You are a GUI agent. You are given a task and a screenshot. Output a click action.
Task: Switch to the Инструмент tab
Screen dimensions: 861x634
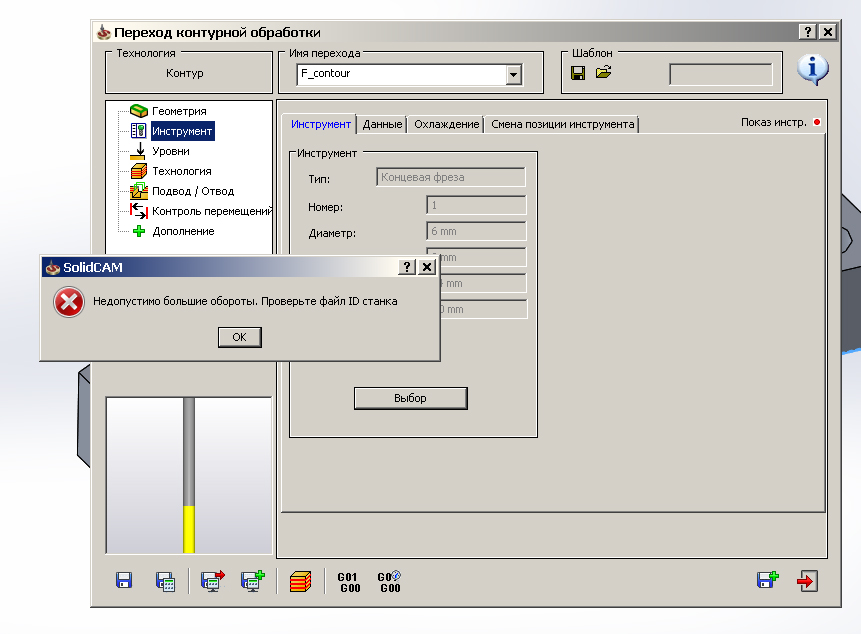(321, 124)
